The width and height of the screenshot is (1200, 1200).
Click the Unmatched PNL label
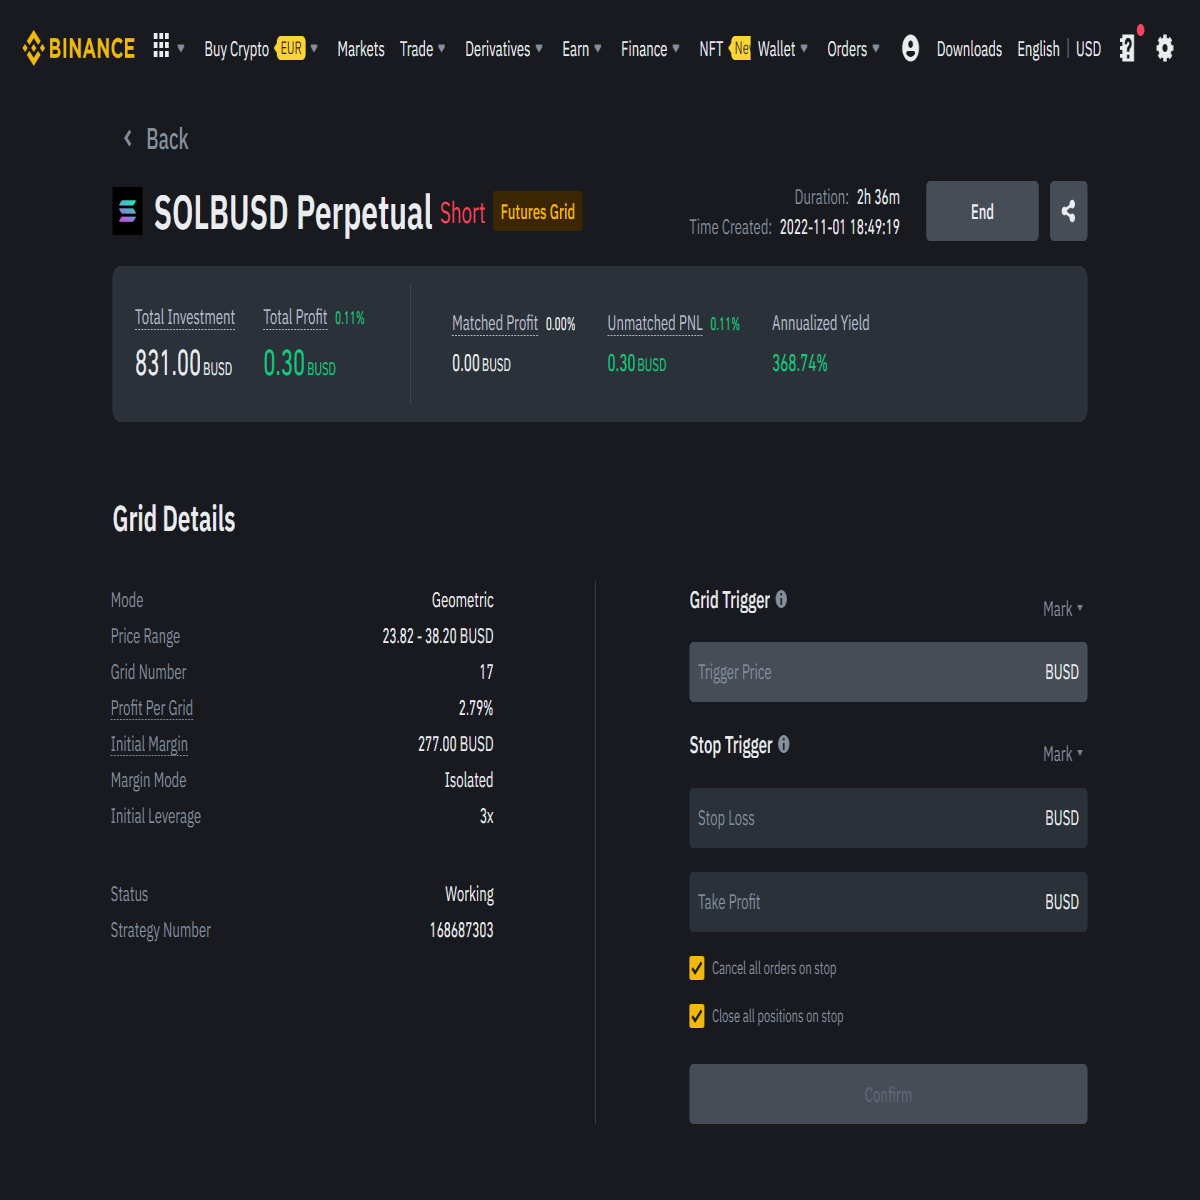(x=655, y=323)
